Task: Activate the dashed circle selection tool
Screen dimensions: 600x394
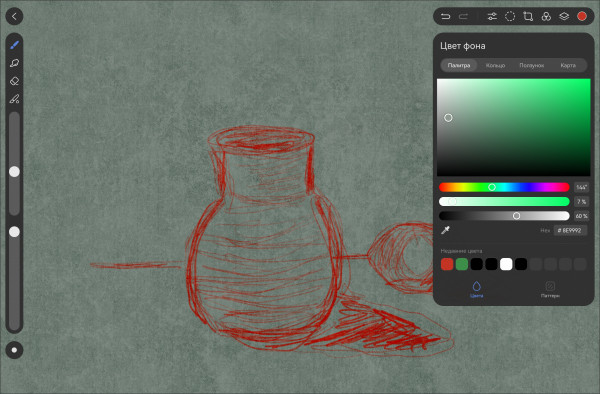Action: tap(510, 16)
